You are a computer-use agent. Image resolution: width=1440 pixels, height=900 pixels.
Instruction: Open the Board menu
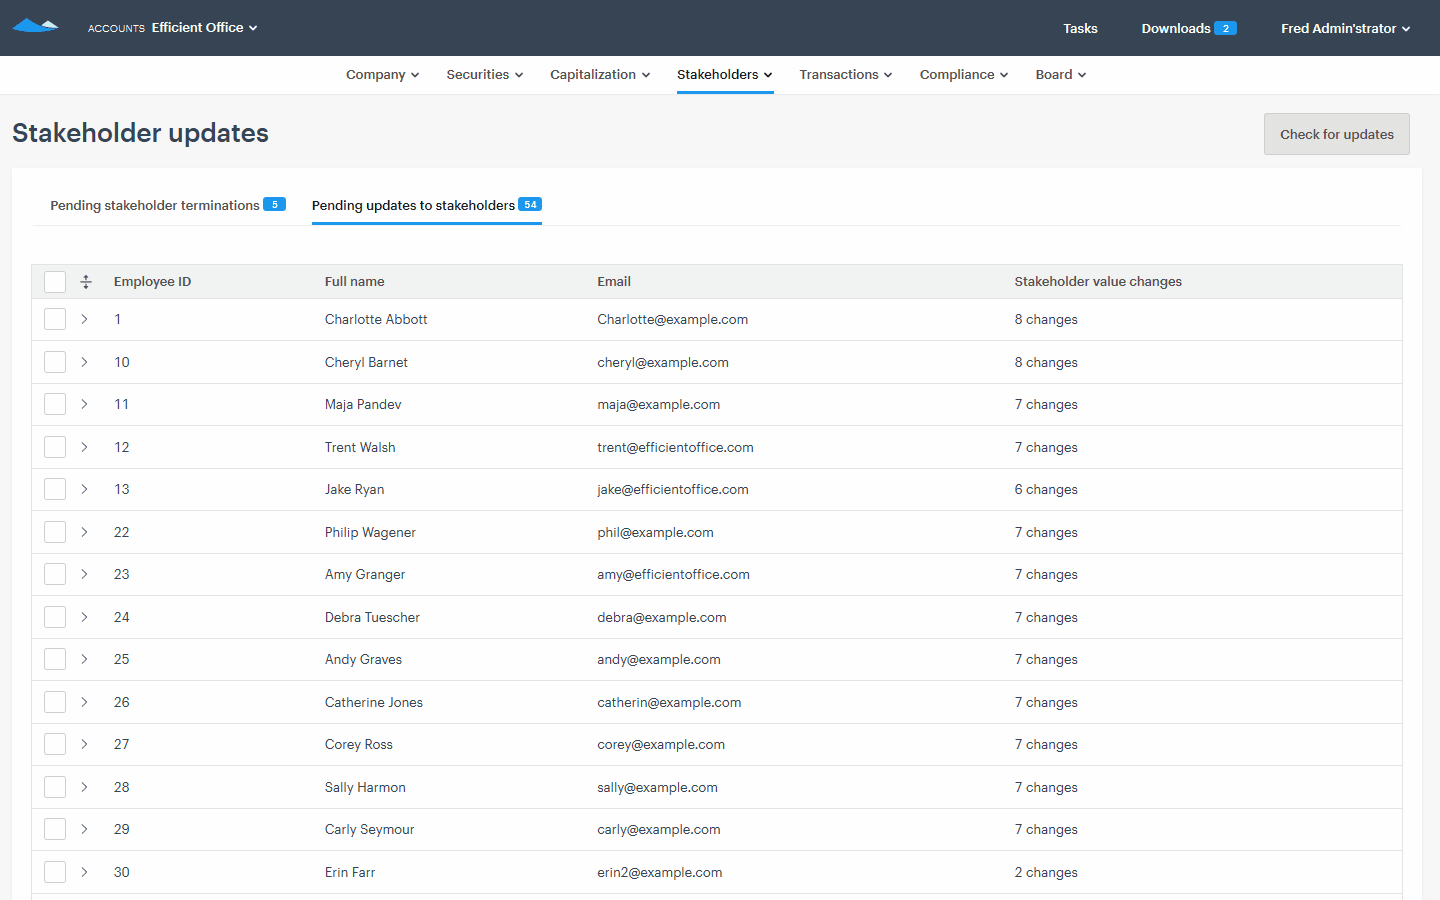pos(1061,75)
